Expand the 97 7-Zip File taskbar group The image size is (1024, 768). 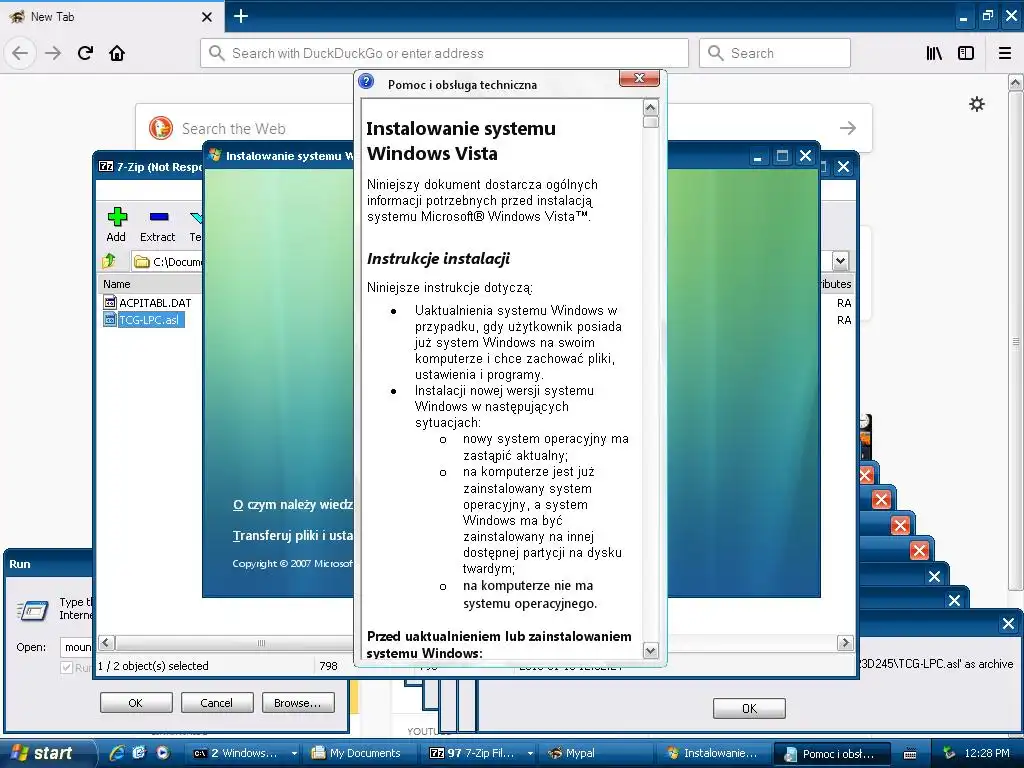coord(530,754)
